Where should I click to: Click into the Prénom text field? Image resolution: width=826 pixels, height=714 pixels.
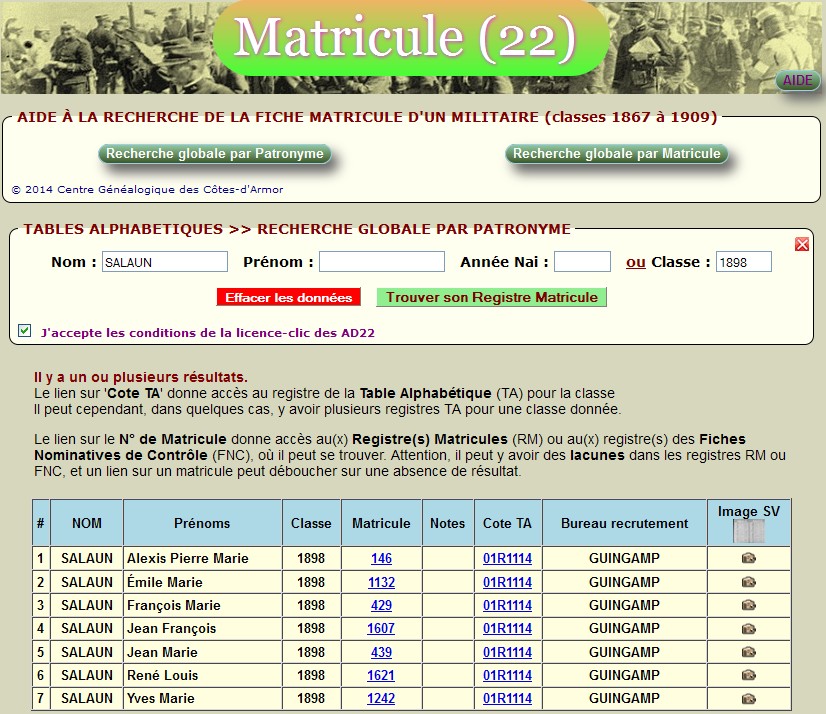(x=381, y=262)
